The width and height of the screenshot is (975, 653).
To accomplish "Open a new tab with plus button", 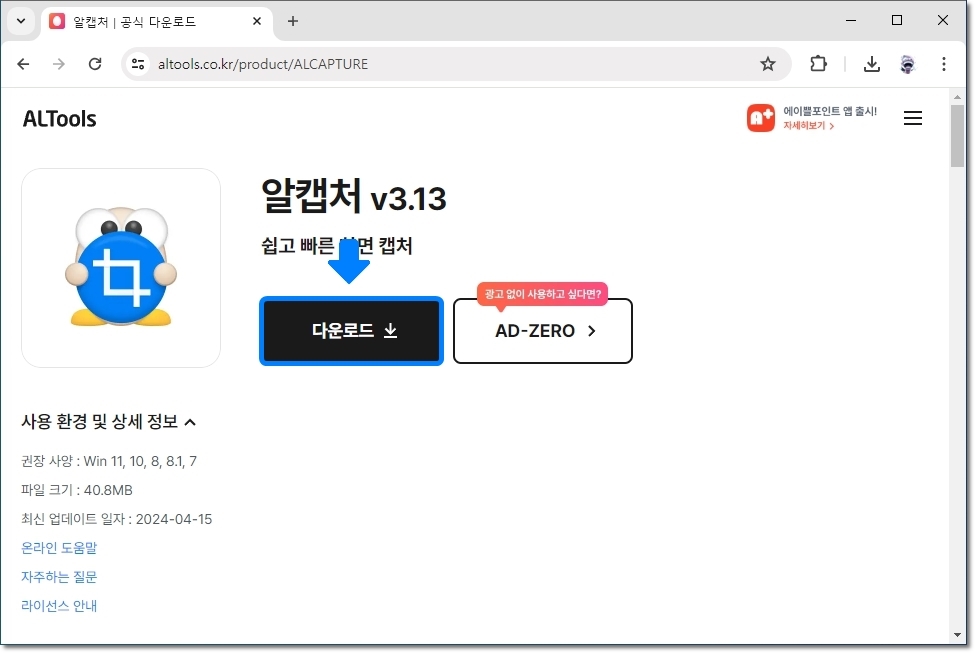I will [293, 21].
